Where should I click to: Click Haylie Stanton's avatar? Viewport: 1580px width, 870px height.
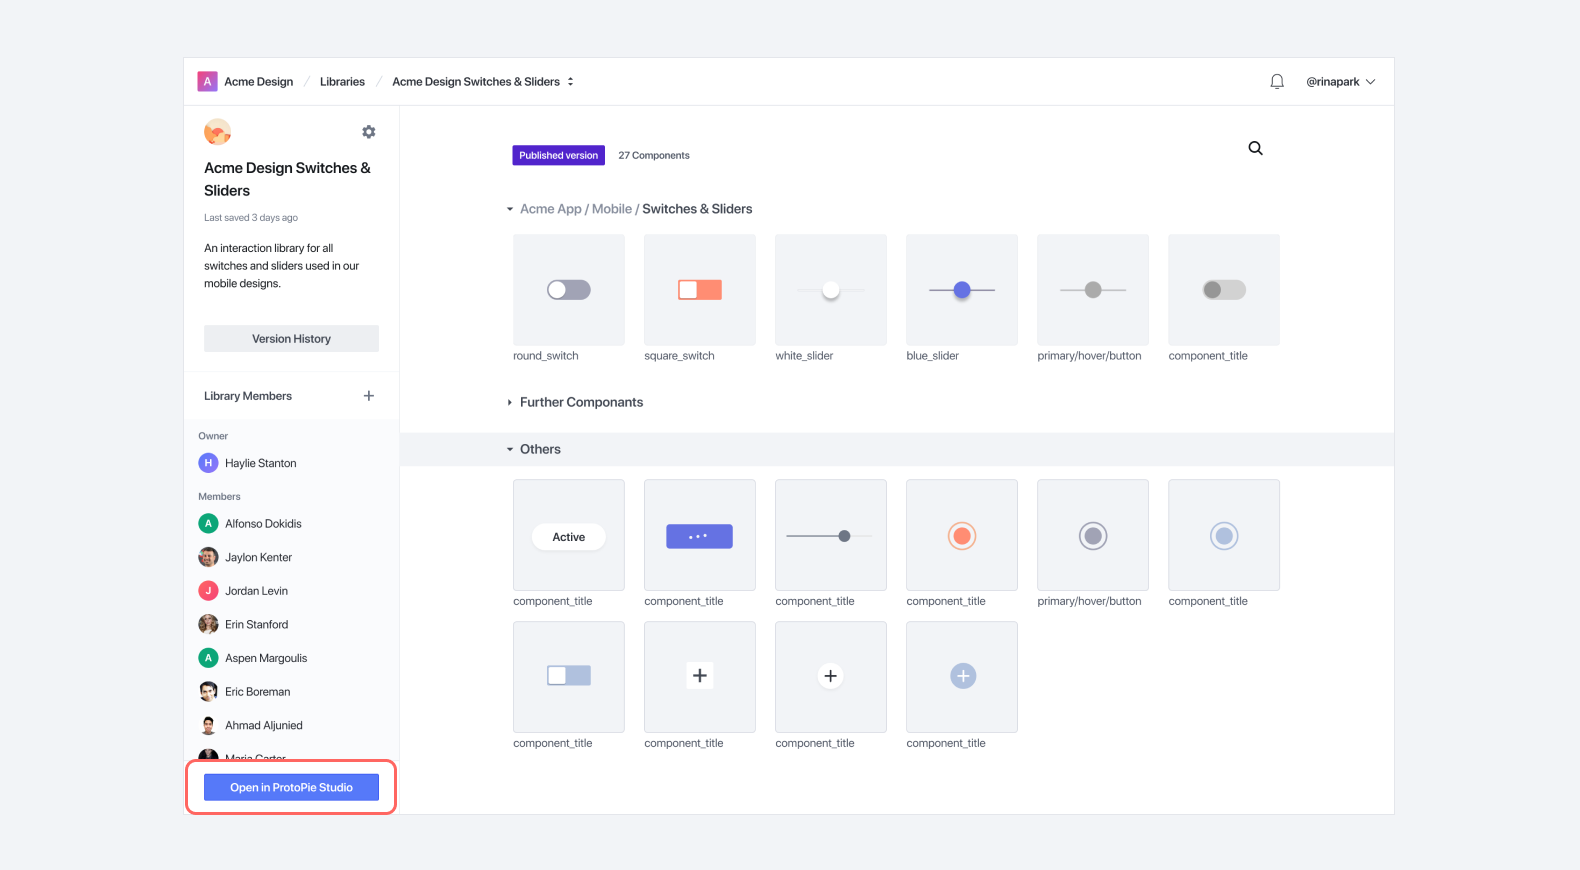208,463
